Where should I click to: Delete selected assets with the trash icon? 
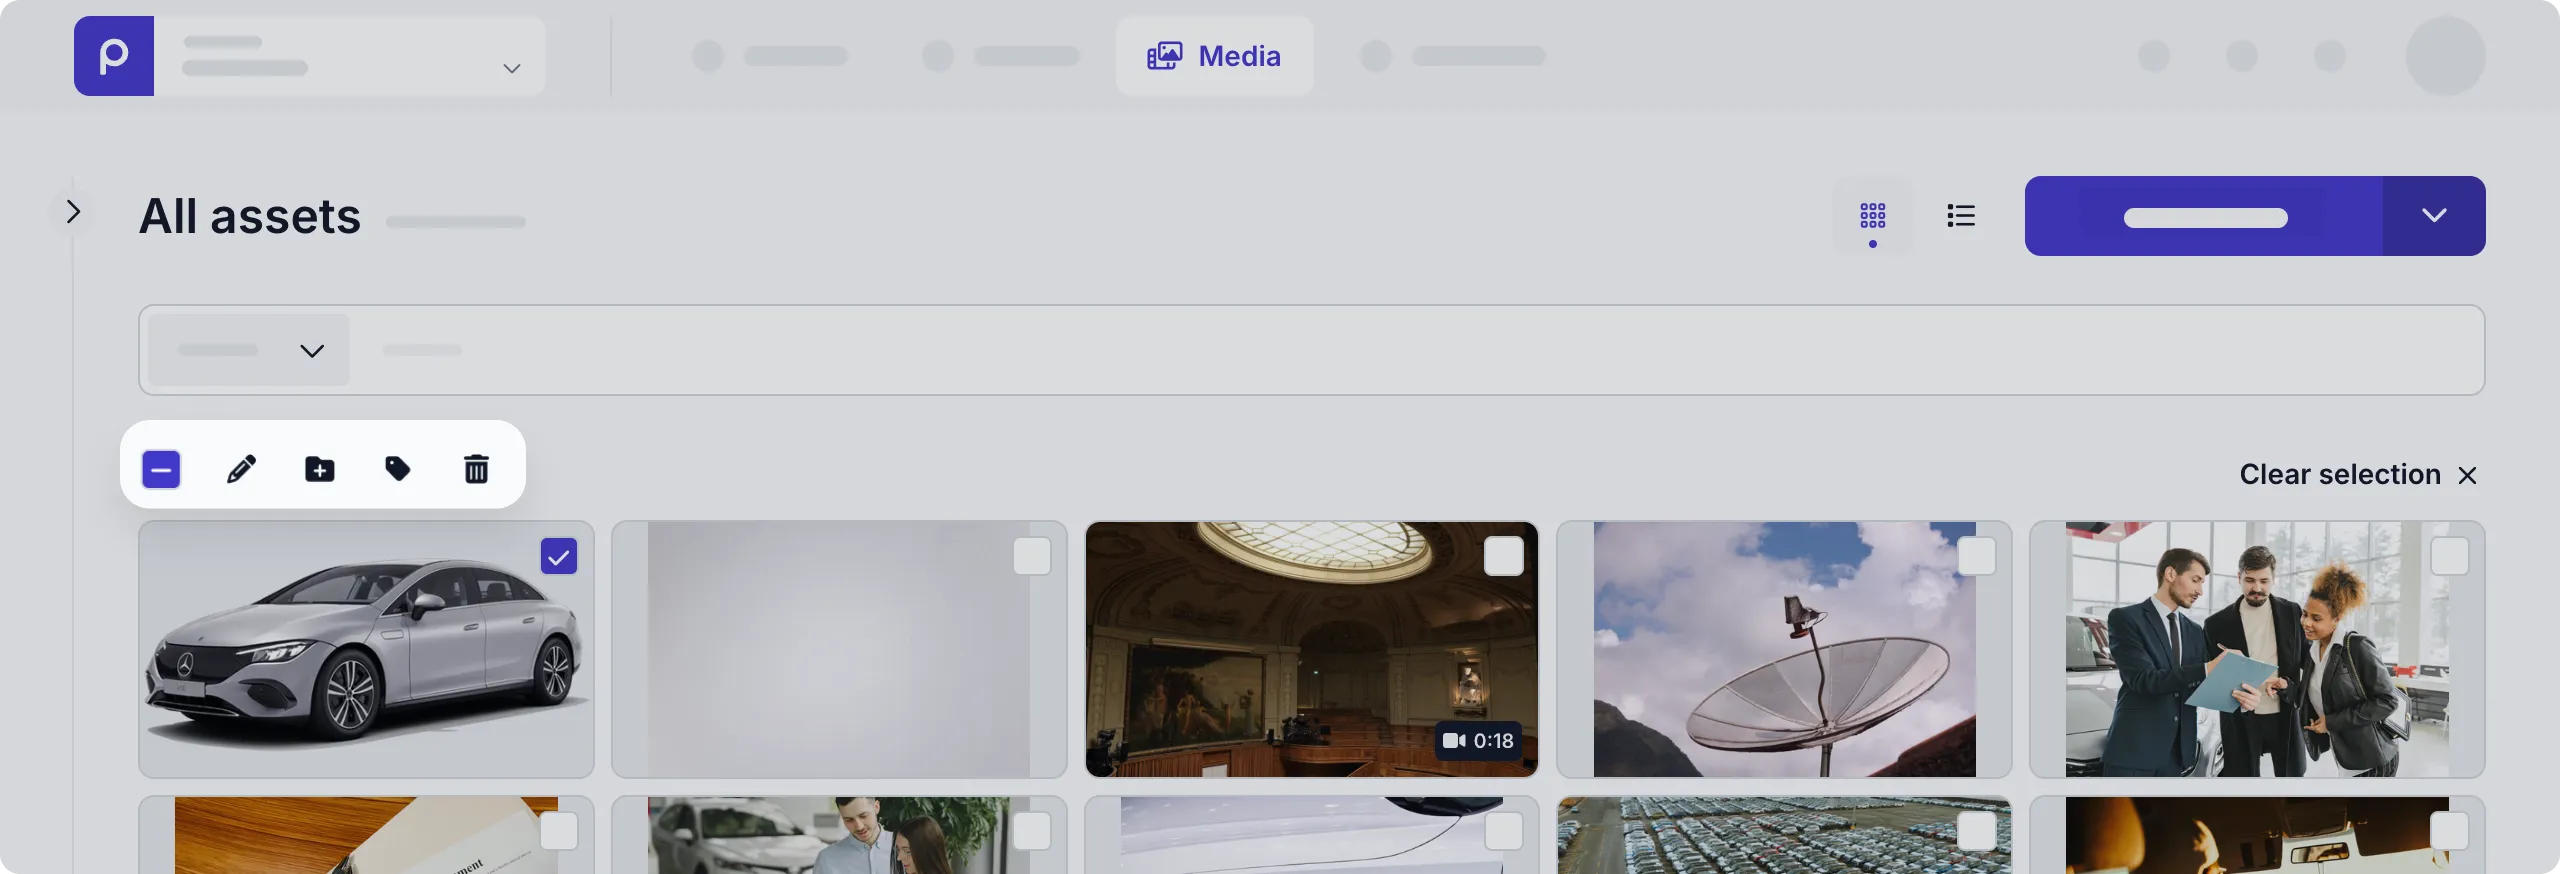coord(476,469)
